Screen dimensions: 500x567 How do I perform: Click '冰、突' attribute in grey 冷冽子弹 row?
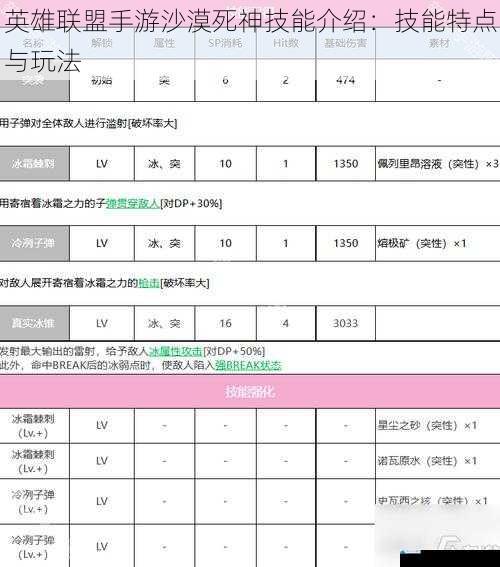(x=164, y=243)
